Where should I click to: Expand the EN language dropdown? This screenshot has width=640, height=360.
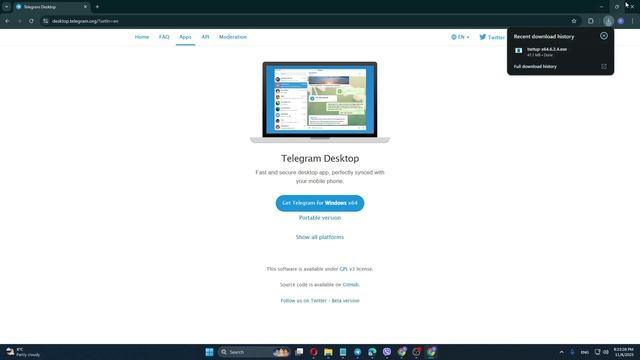[x=460, y=37]
